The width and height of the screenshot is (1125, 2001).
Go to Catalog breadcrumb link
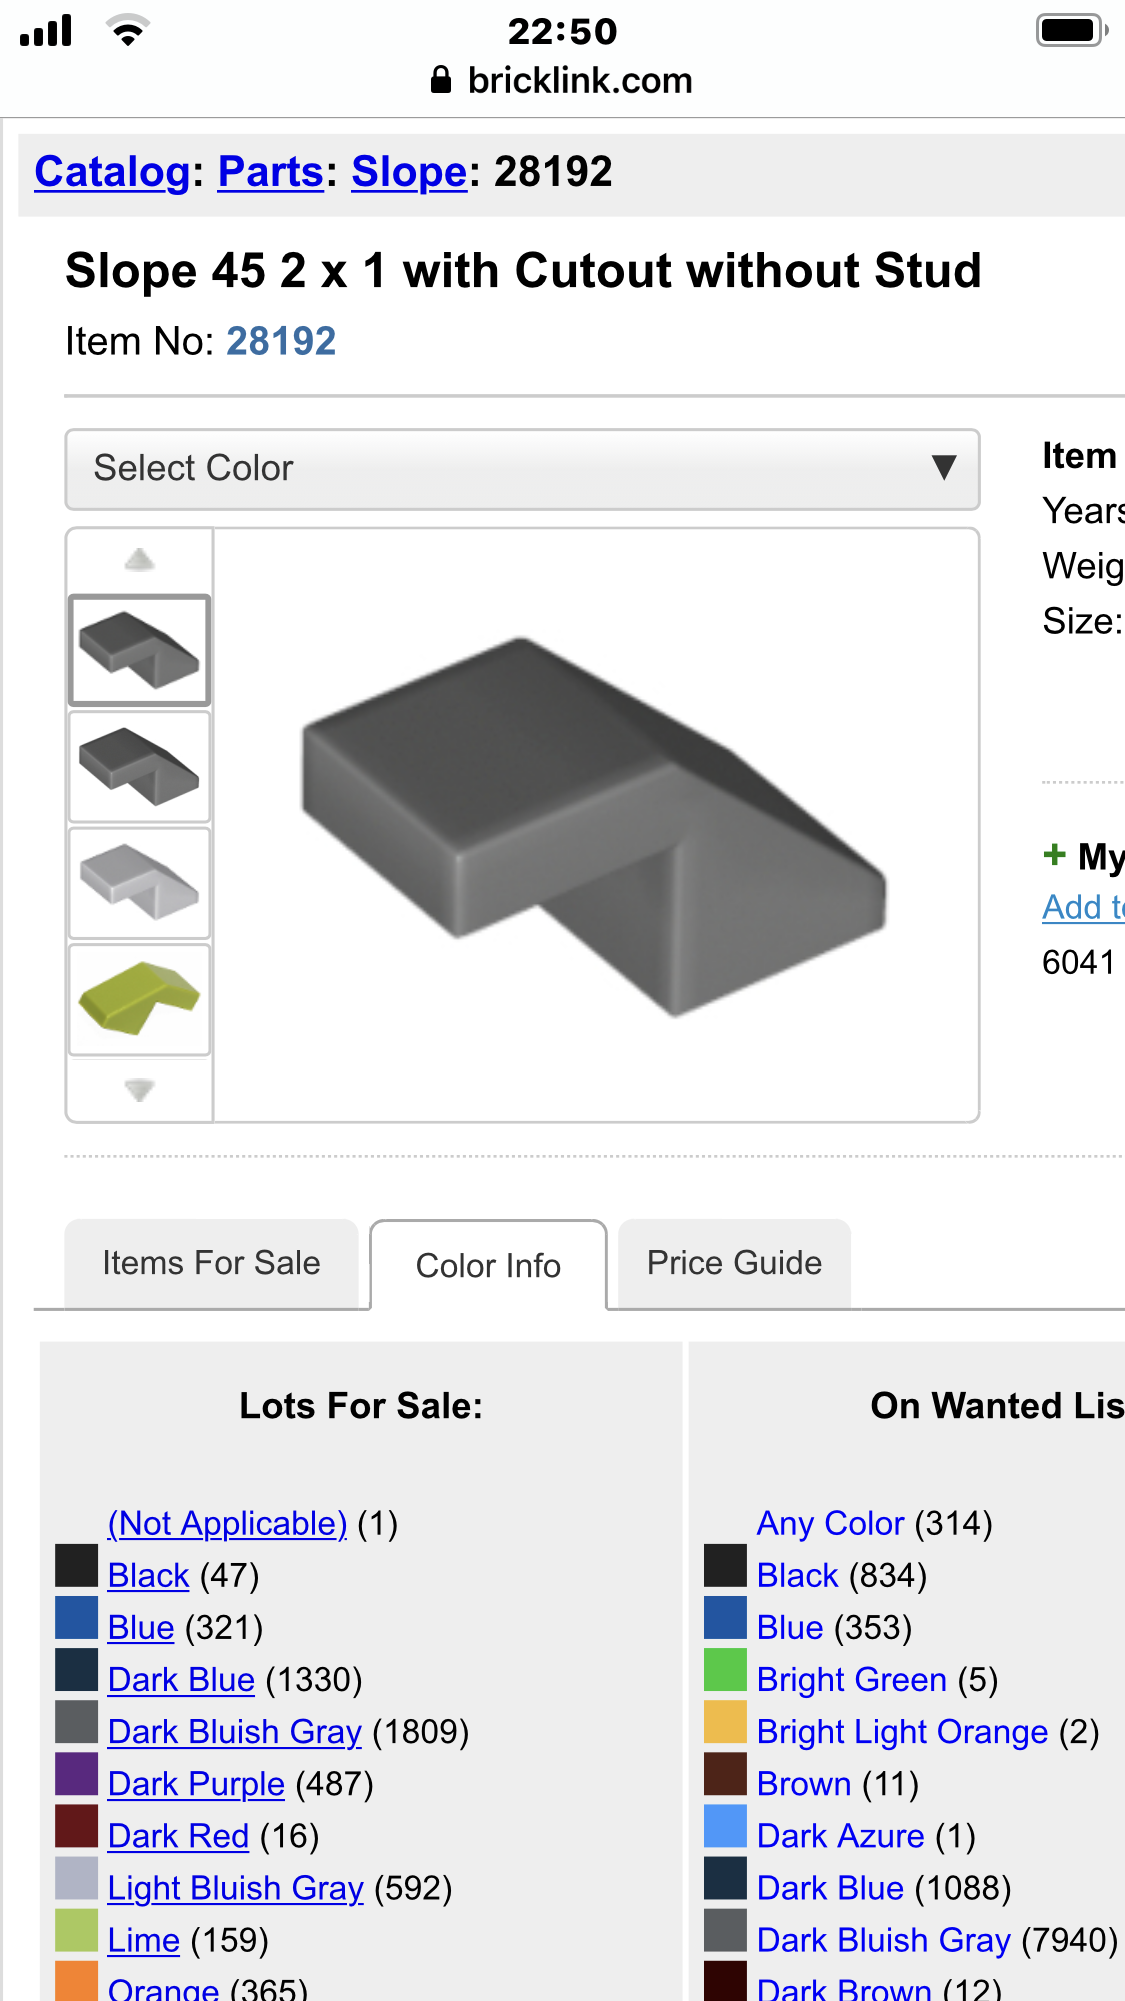coord(112,172)
